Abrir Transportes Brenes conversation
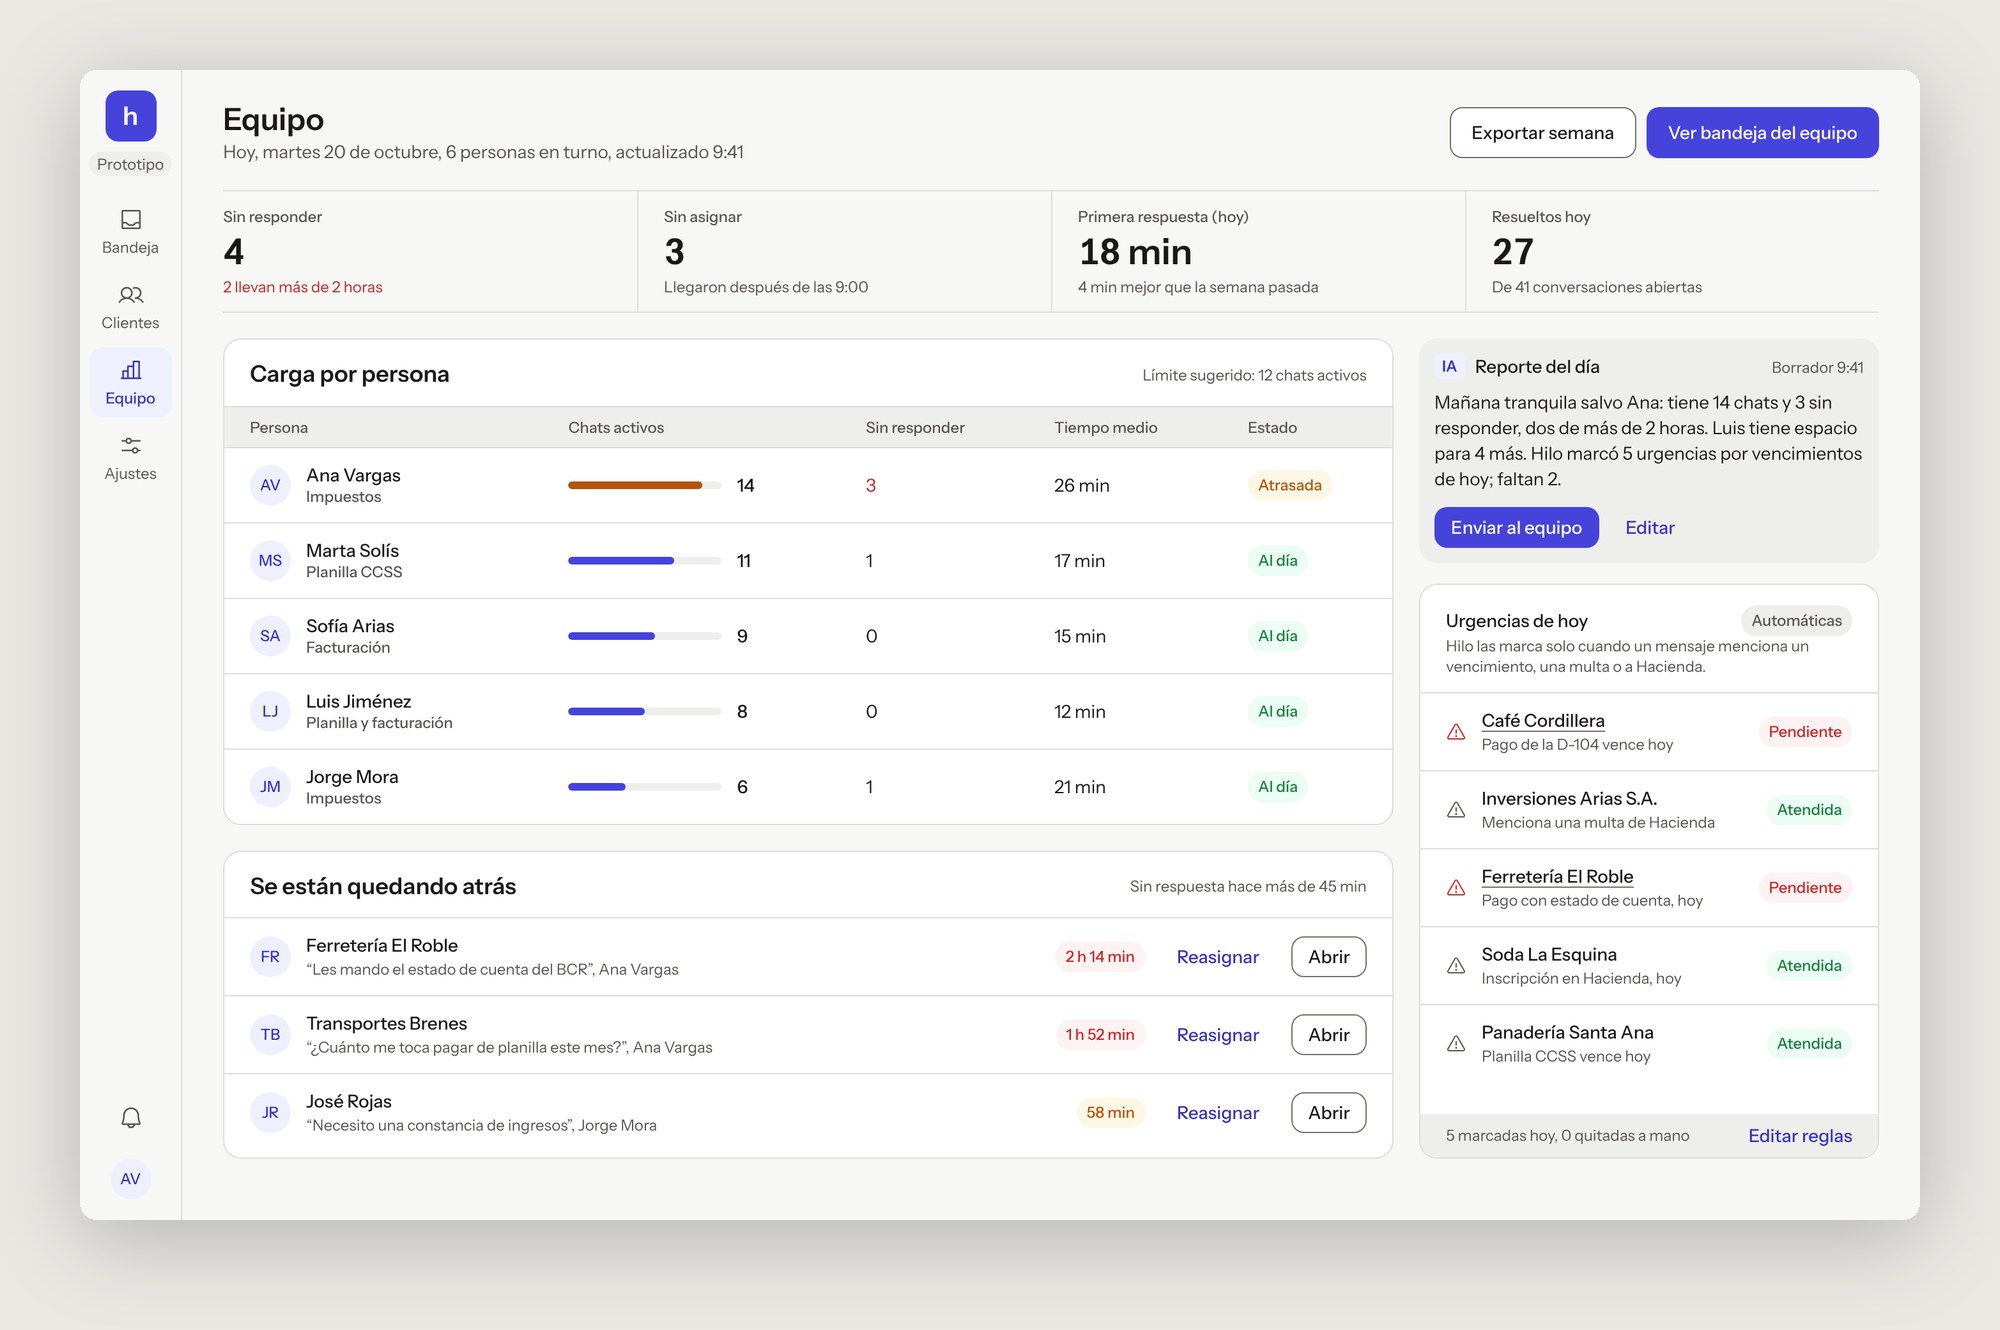The image size is (2000, 1330). coord(1328,1035)
